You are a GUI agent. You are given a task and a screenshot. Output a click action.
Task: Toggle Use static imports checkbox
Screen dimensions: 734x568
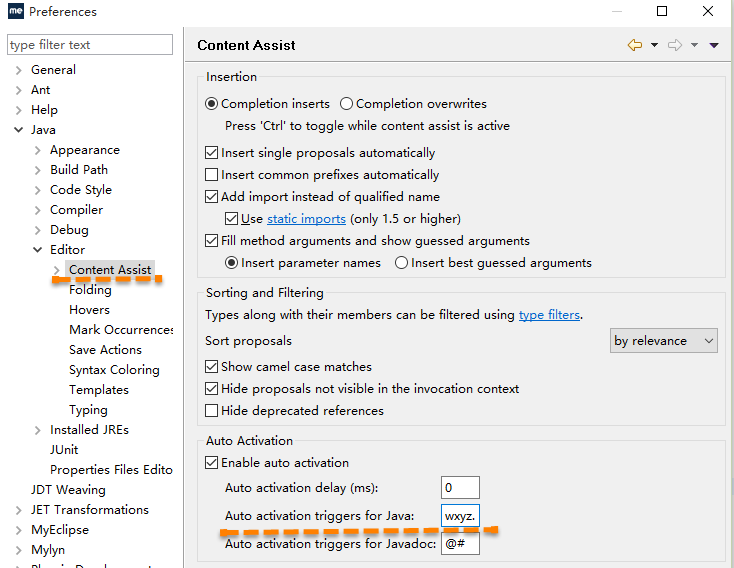[231, 219]
